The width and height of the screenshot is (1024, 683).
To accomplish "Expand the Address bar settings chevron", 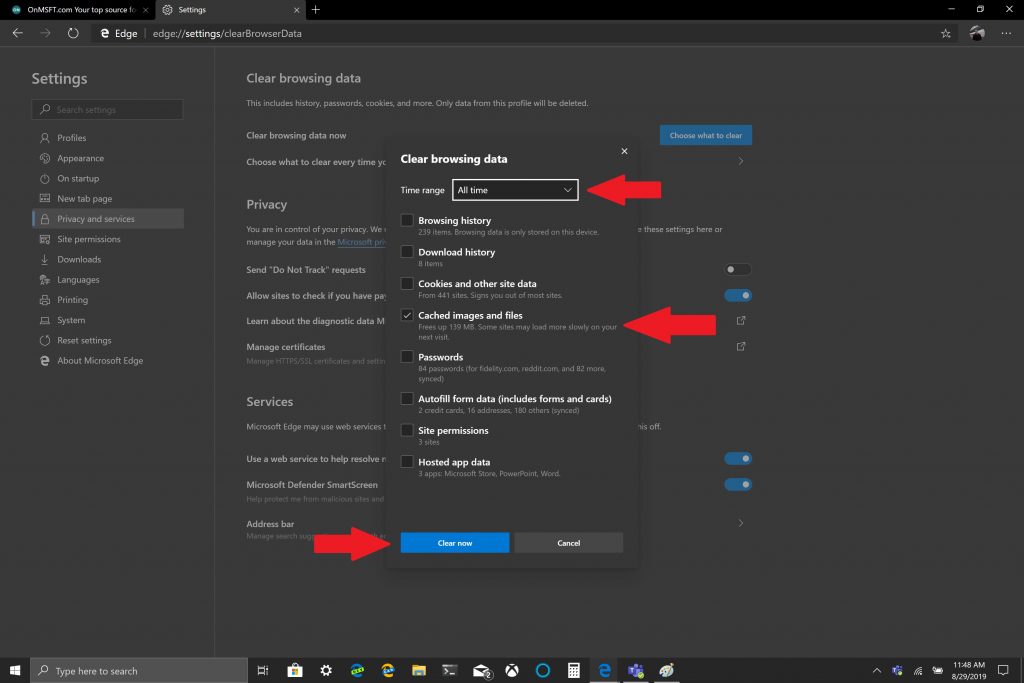I will [740, 523].
